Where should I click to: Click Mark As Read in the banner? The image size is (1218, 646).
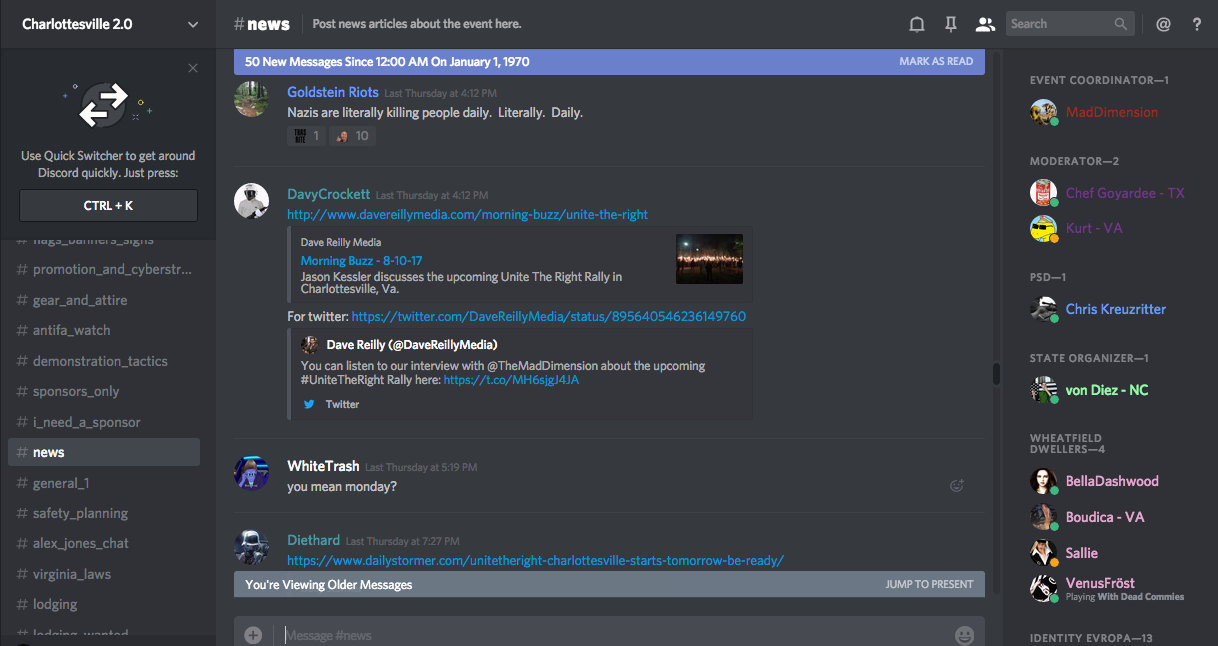(x=935, y=61)
